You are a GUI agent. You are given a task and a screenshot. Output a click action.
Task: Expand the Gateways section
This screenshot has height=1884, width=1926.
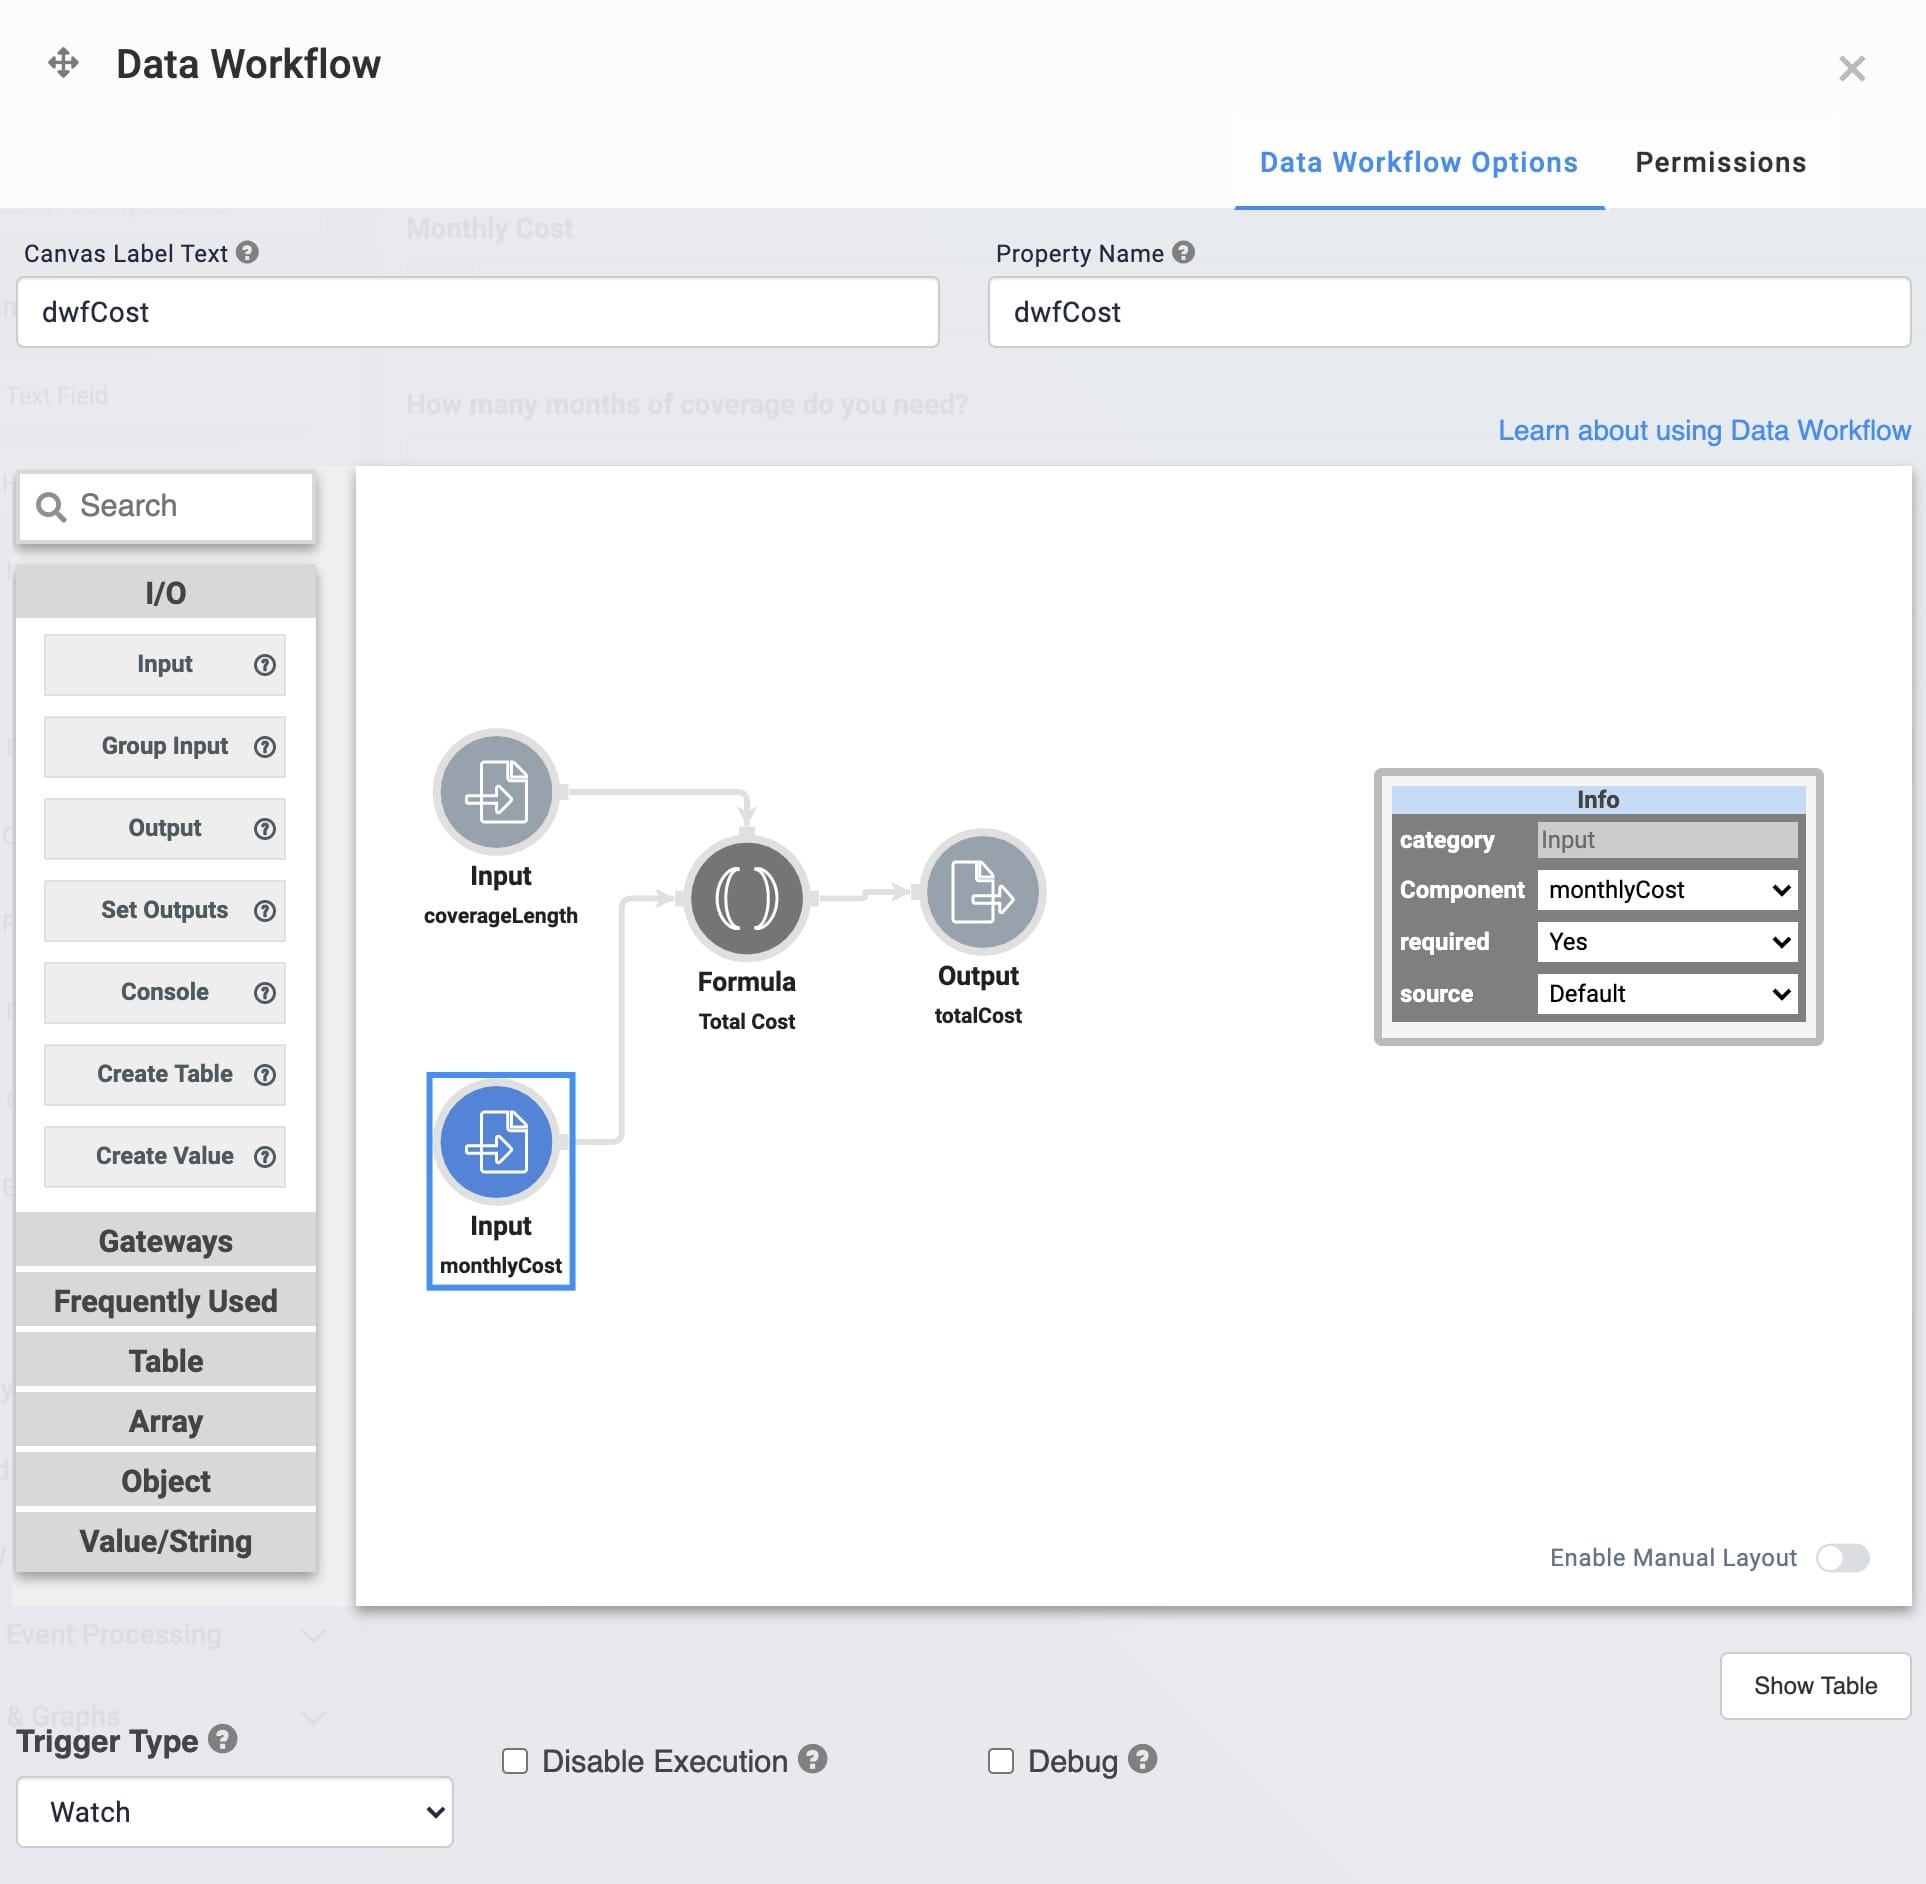click(x=166, y=1241)
